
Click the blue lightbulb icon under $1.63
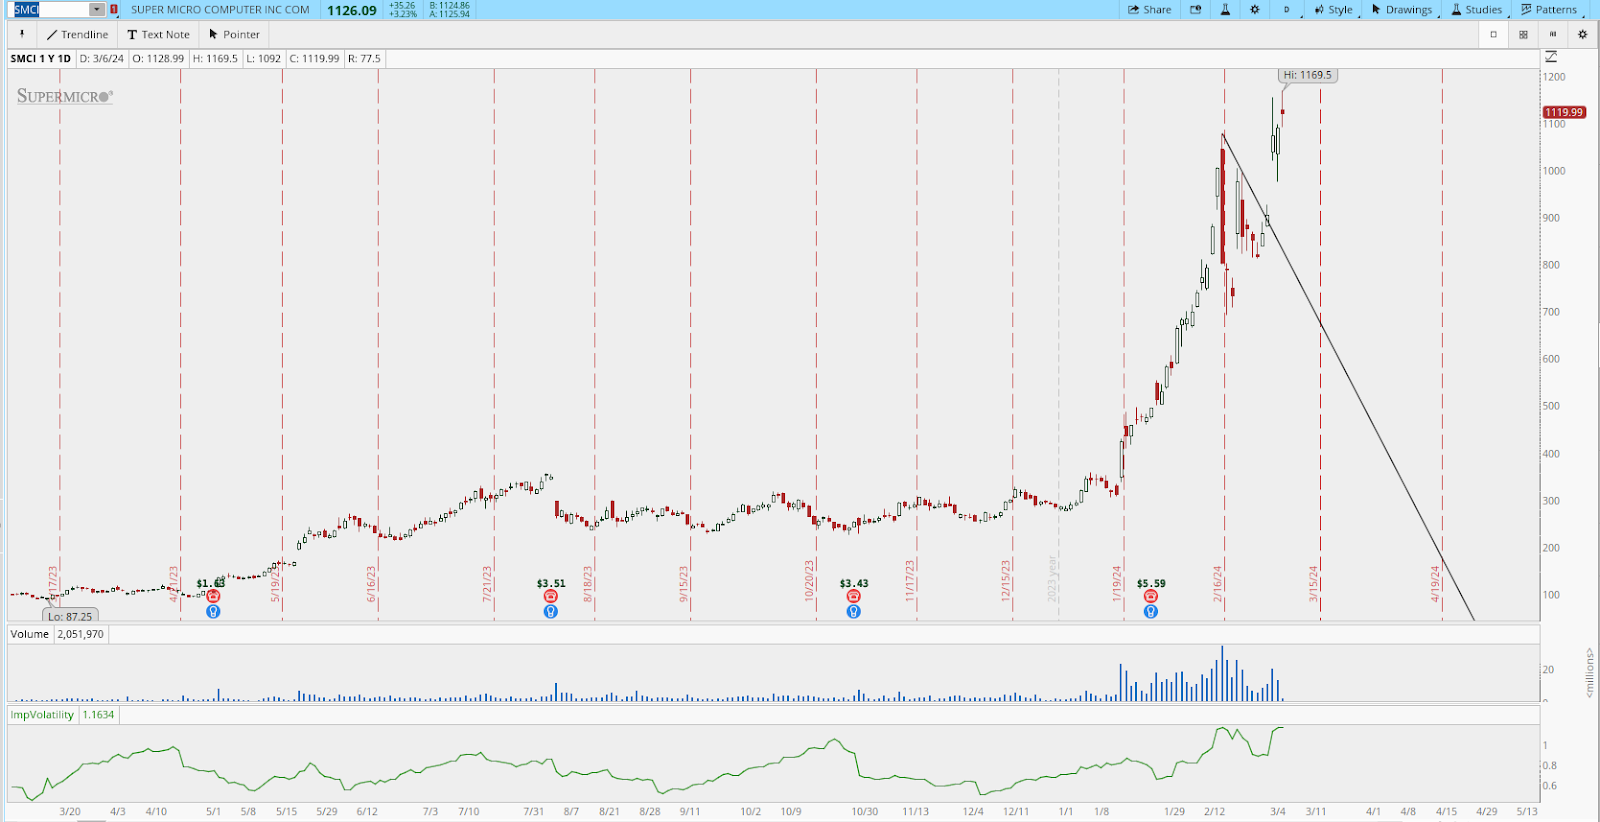point(213,611)
